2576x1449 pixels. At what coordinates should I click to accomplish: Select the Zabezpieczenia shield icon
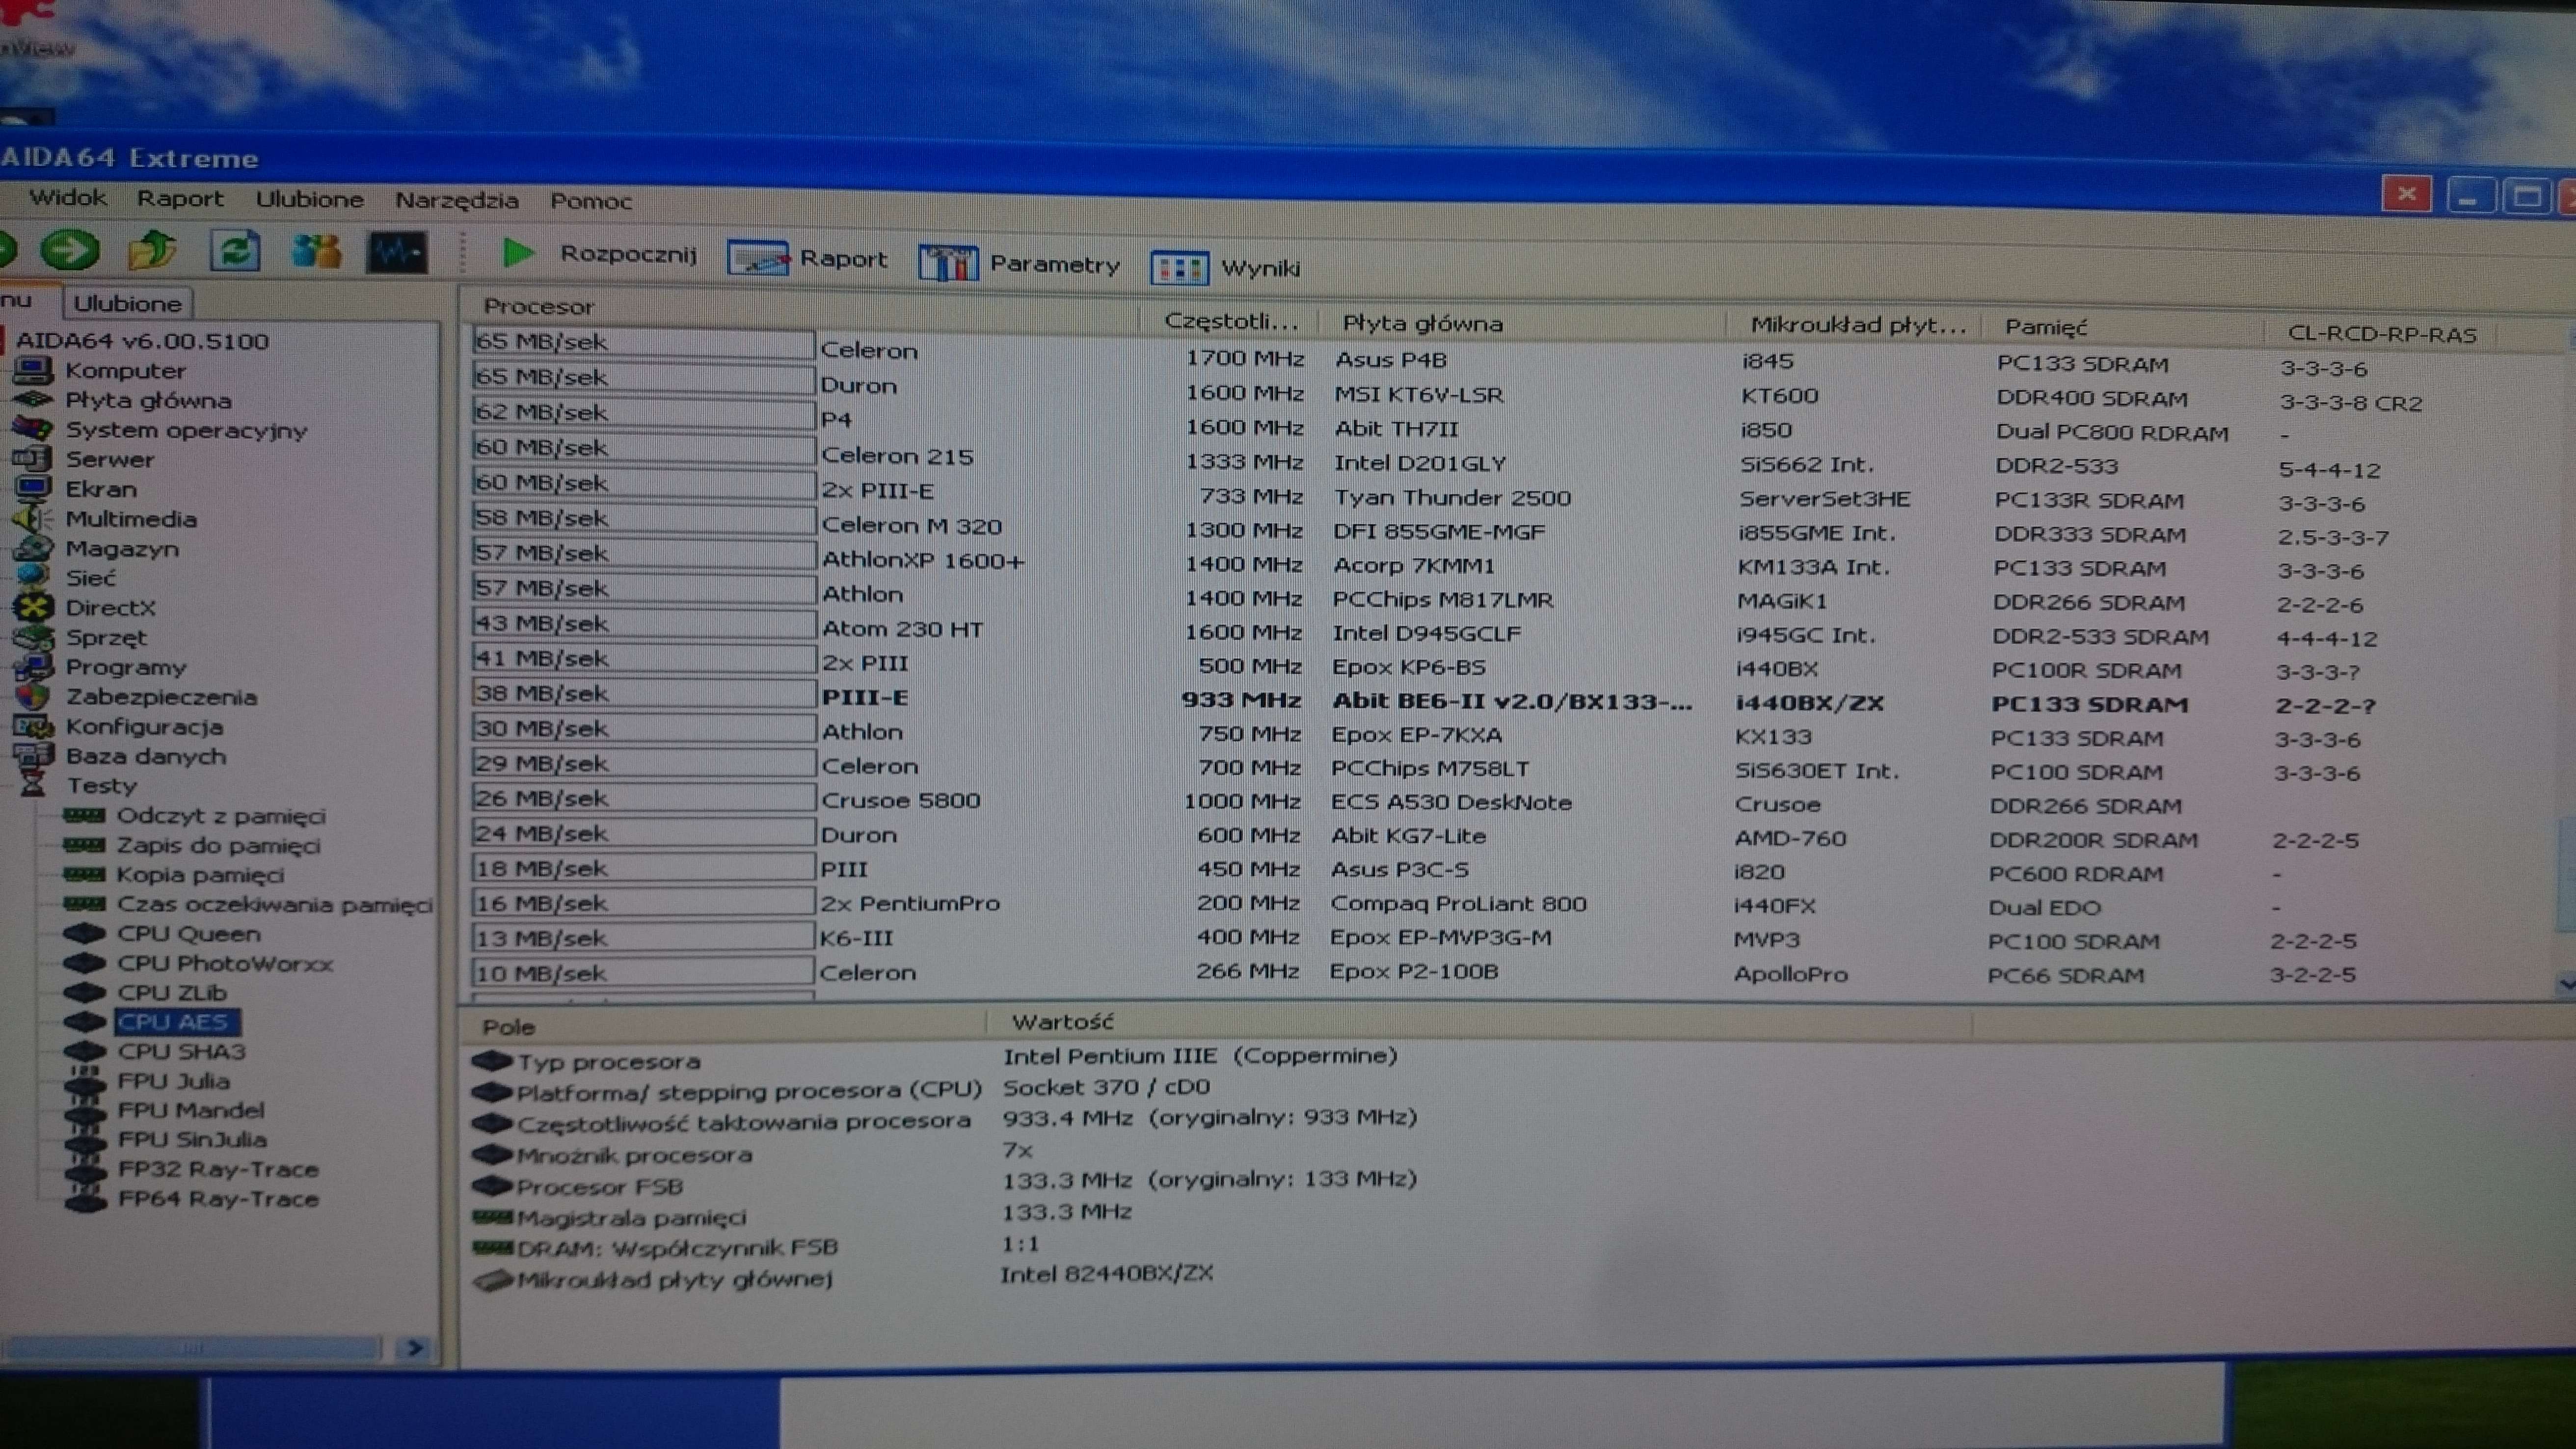(32, 696)
